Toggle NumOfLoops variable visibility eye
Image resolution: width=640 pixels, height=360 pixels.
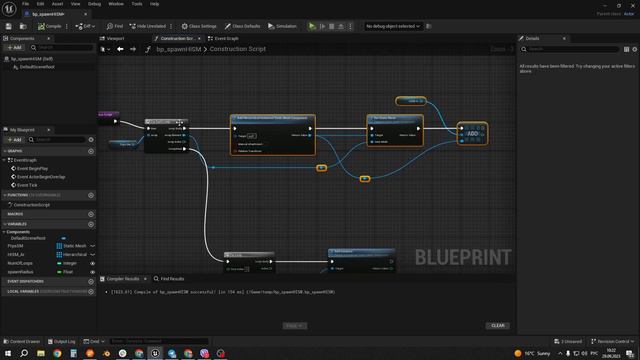pos(93,263)
